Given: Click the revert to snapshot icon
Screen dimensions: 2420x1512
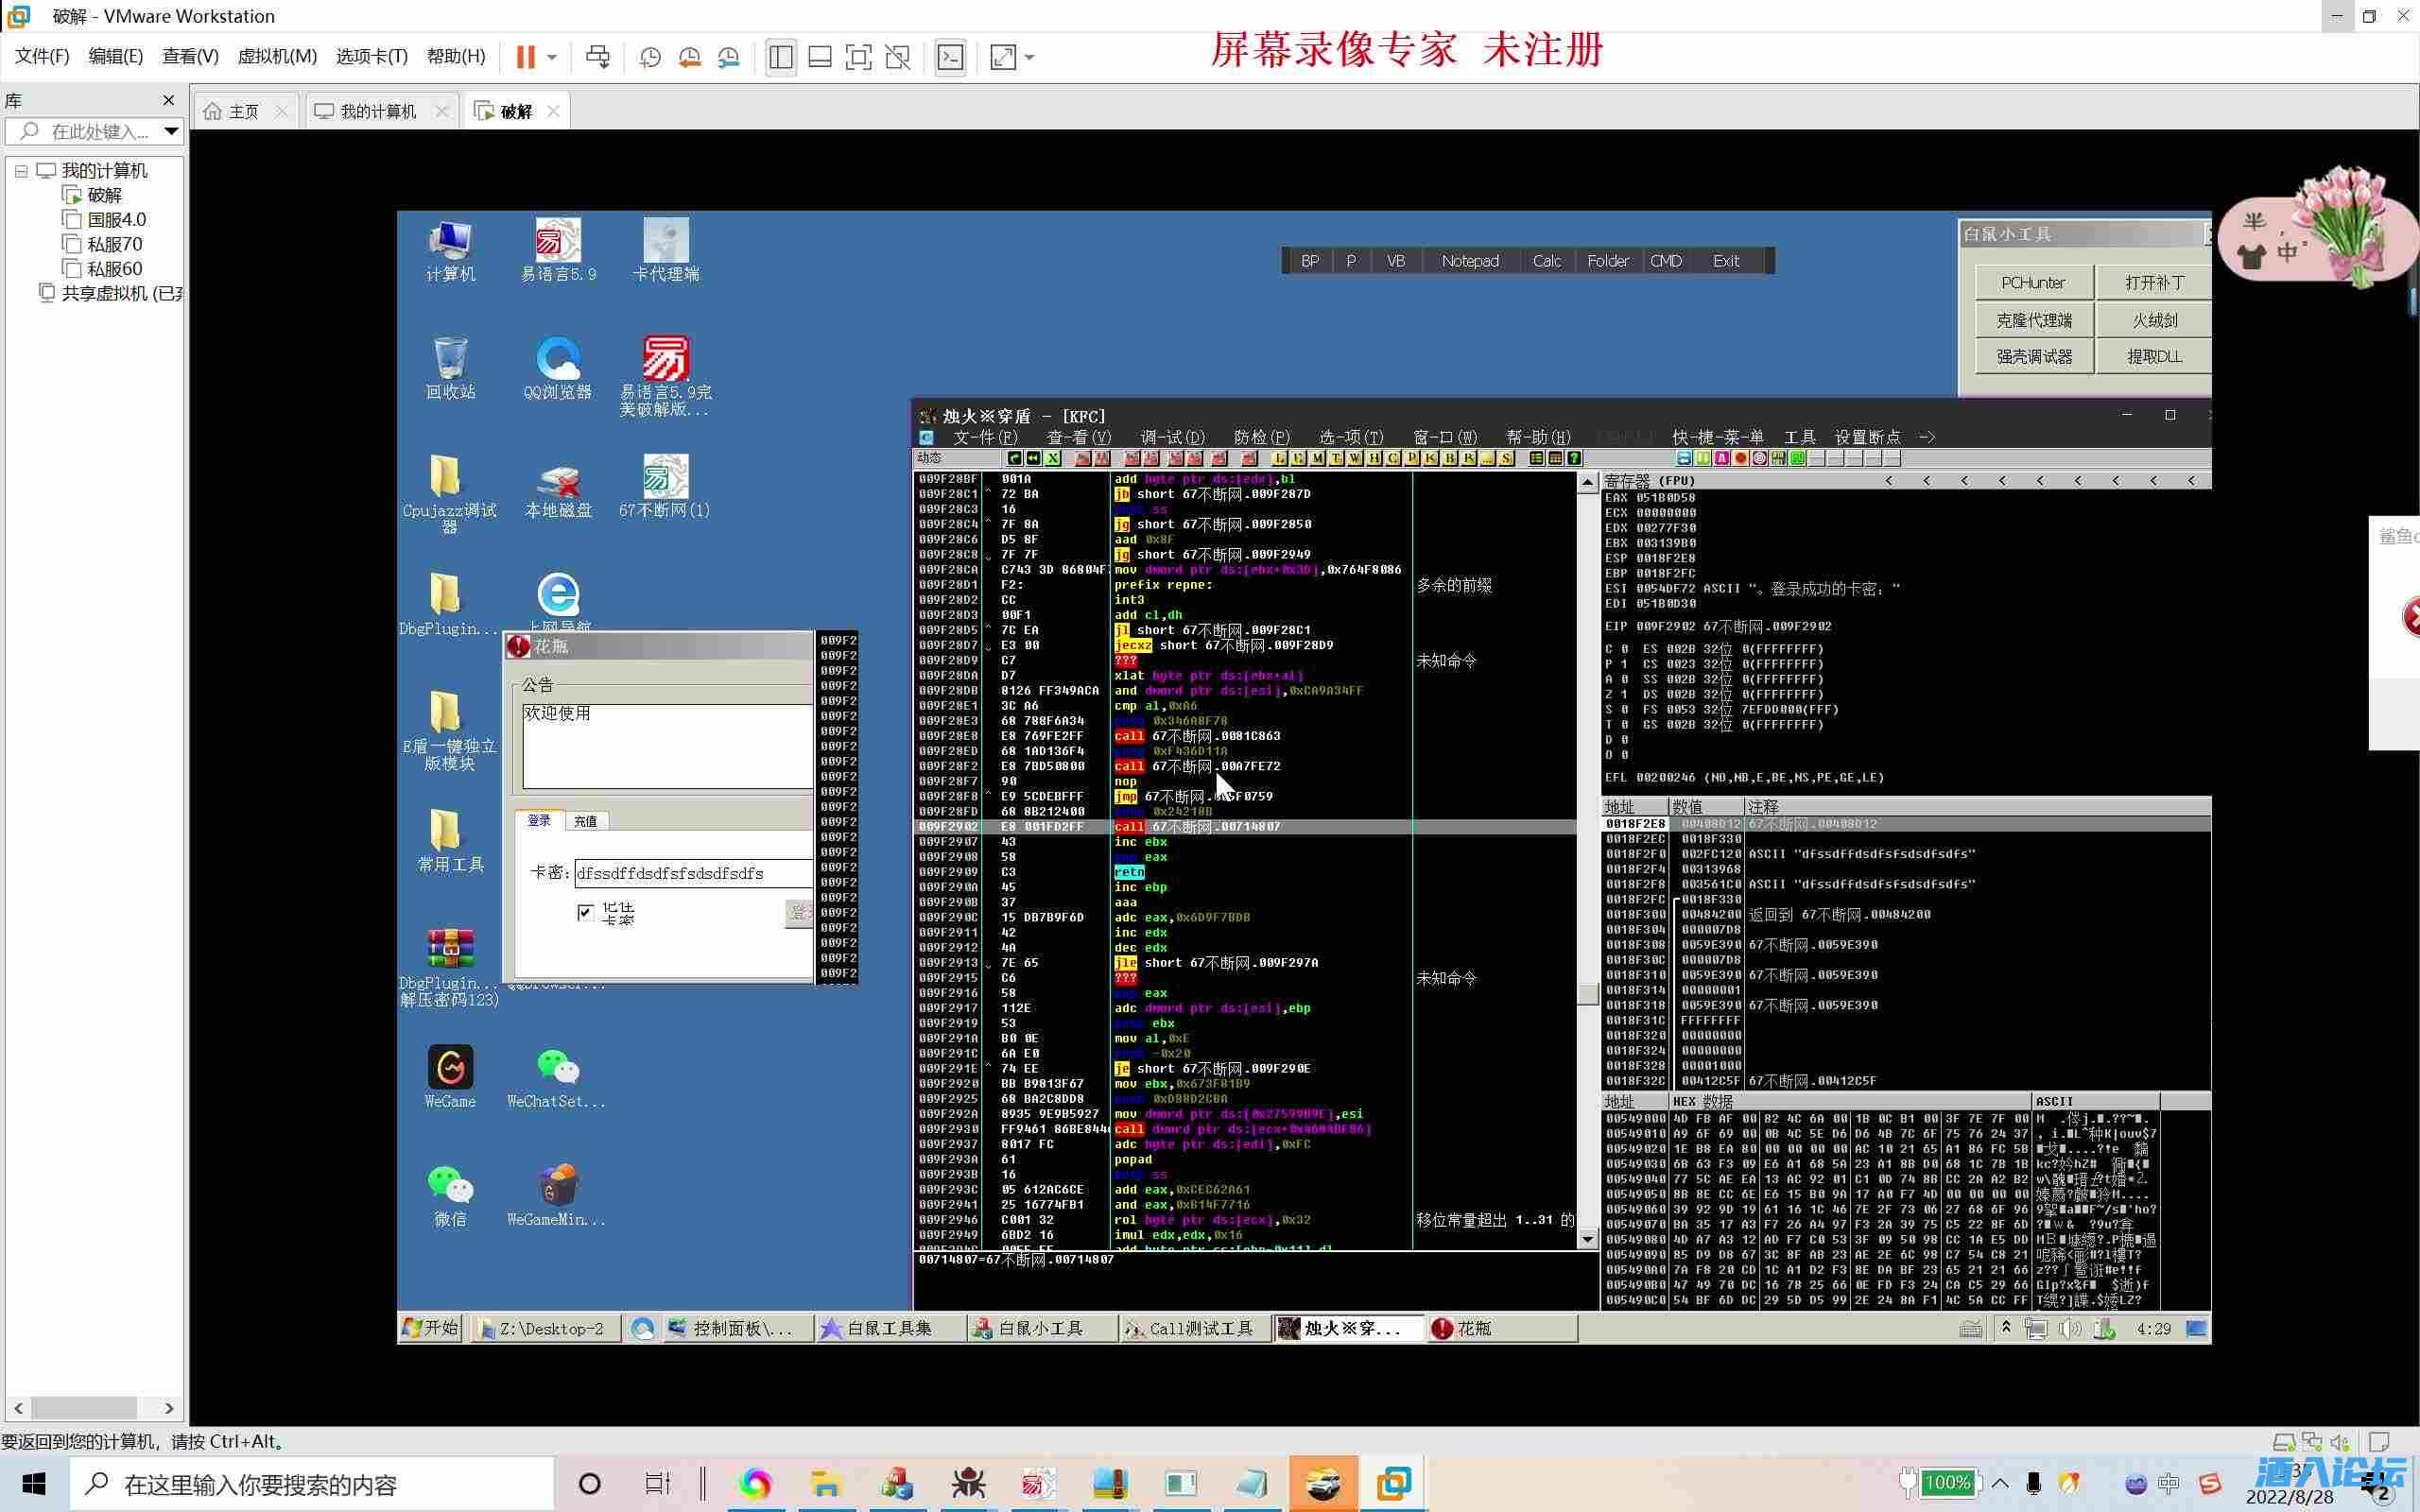Looking at the screenshot, I should click(689, 57).
